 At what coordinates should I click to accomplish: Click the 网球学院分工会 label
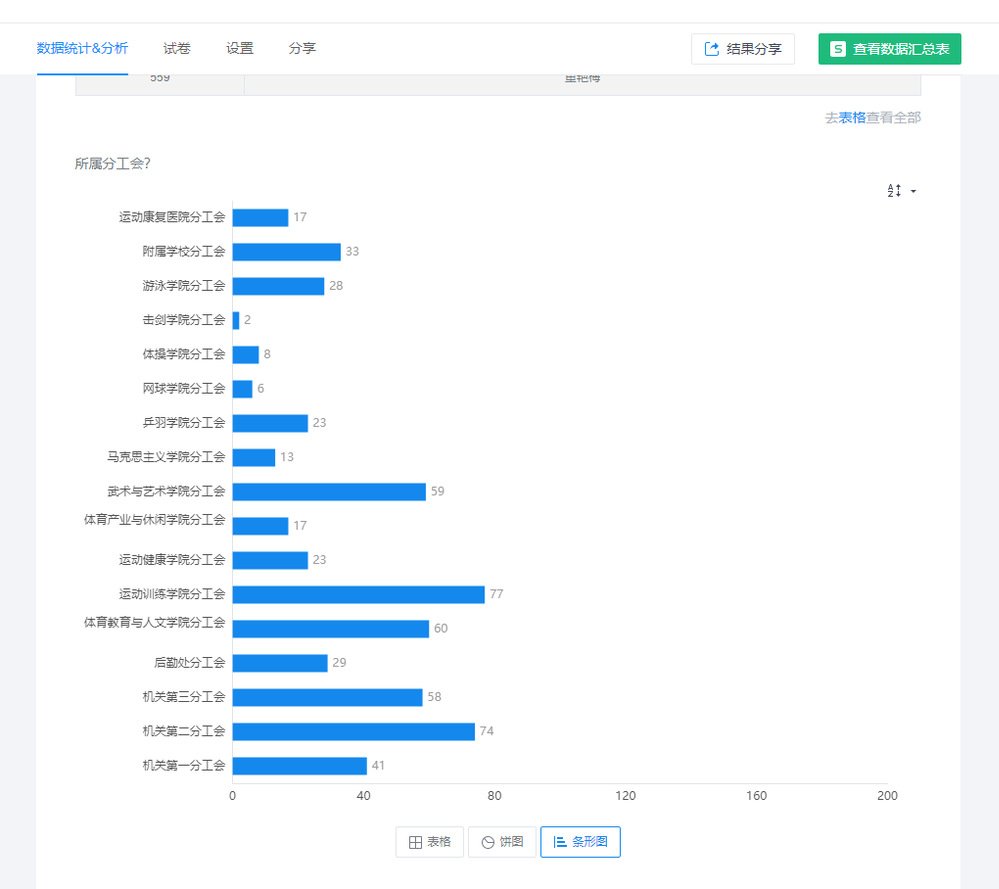click(183, 388)
